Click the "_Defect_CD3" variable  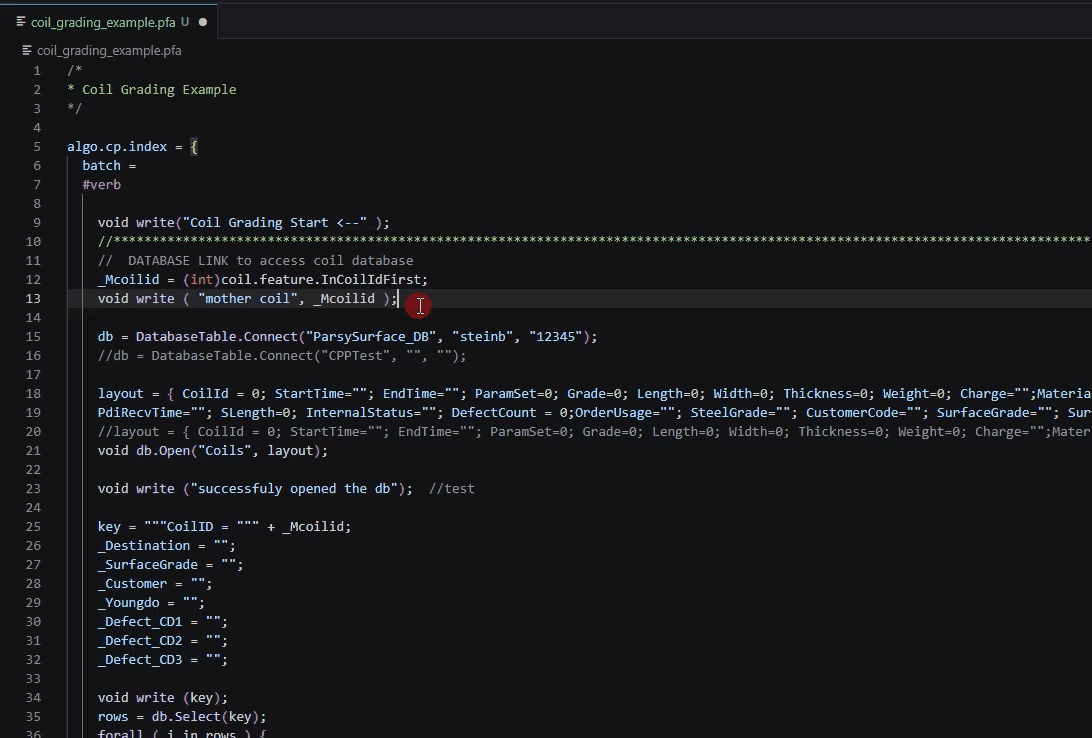(x=140, y=660)
